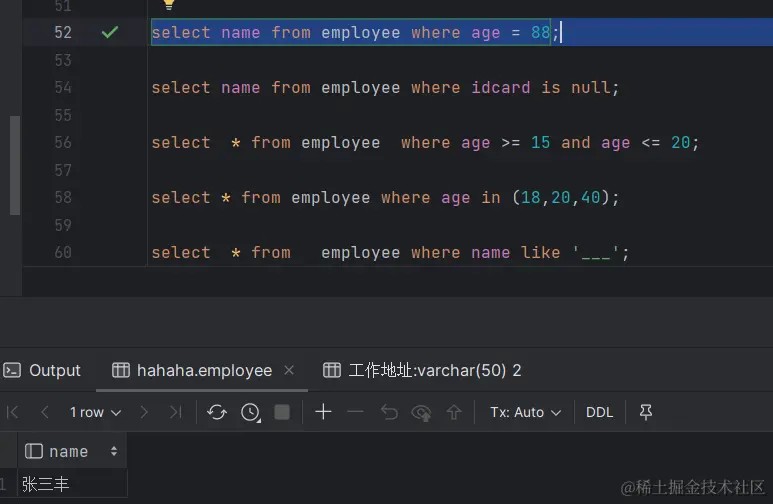This screenshot has height=504, width=773.
Task: Click the name column header
Action: tap(71, 451)
